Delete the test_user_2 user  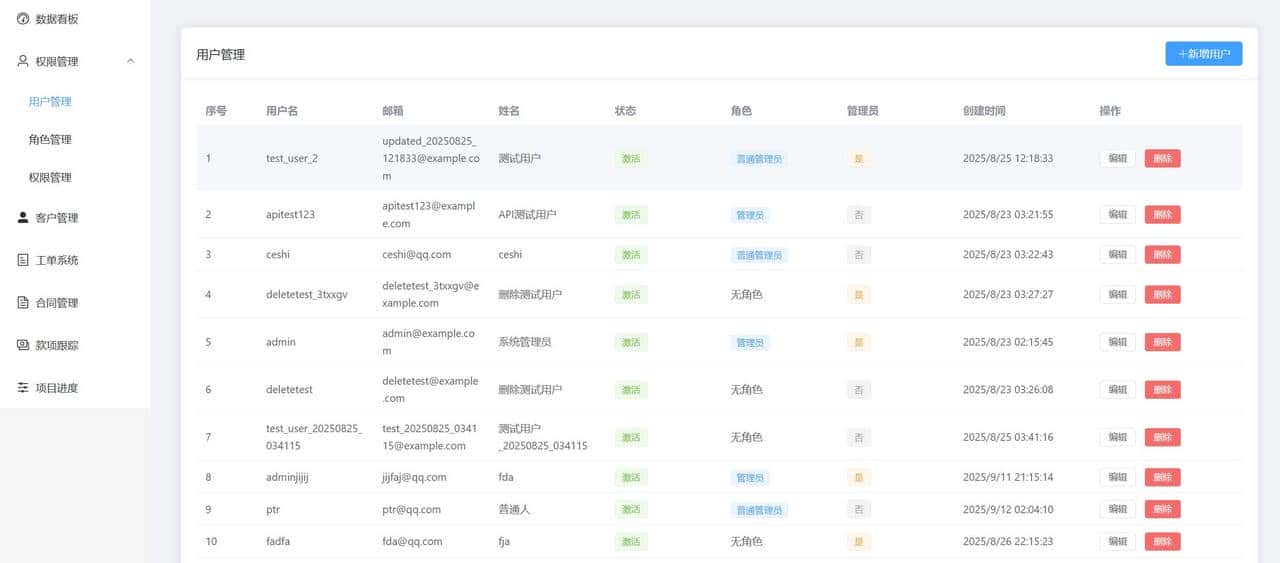1163,158
